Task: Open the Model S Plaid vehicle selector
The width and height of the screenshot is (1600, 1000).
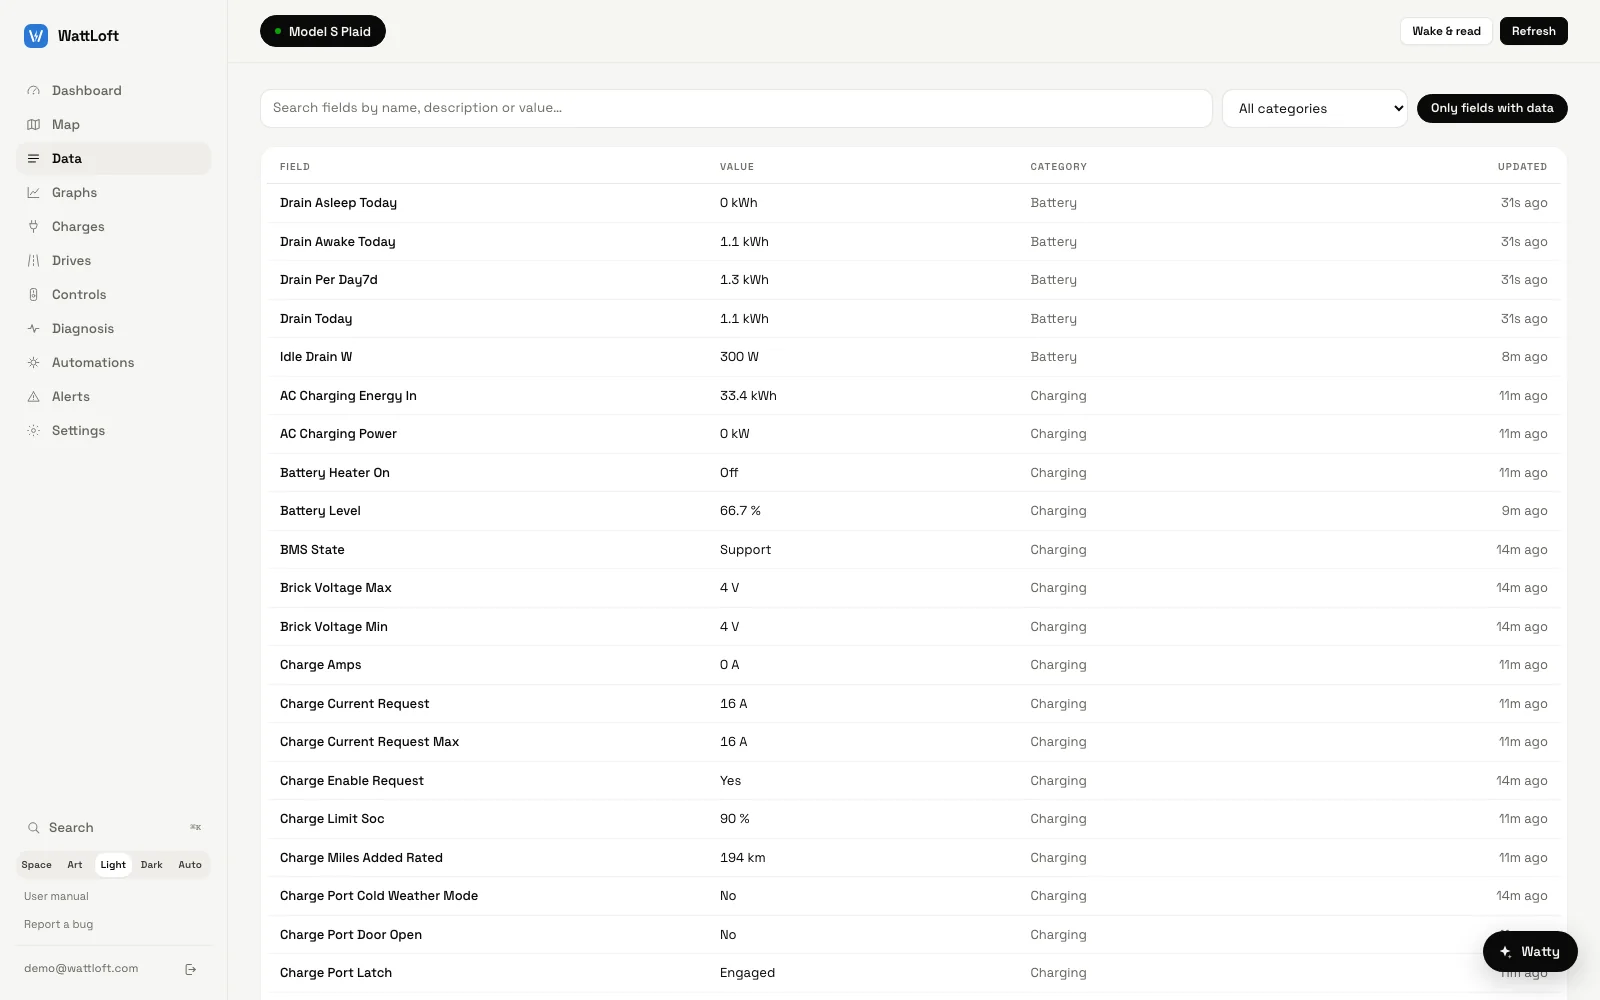Action: tap(323, 31)
